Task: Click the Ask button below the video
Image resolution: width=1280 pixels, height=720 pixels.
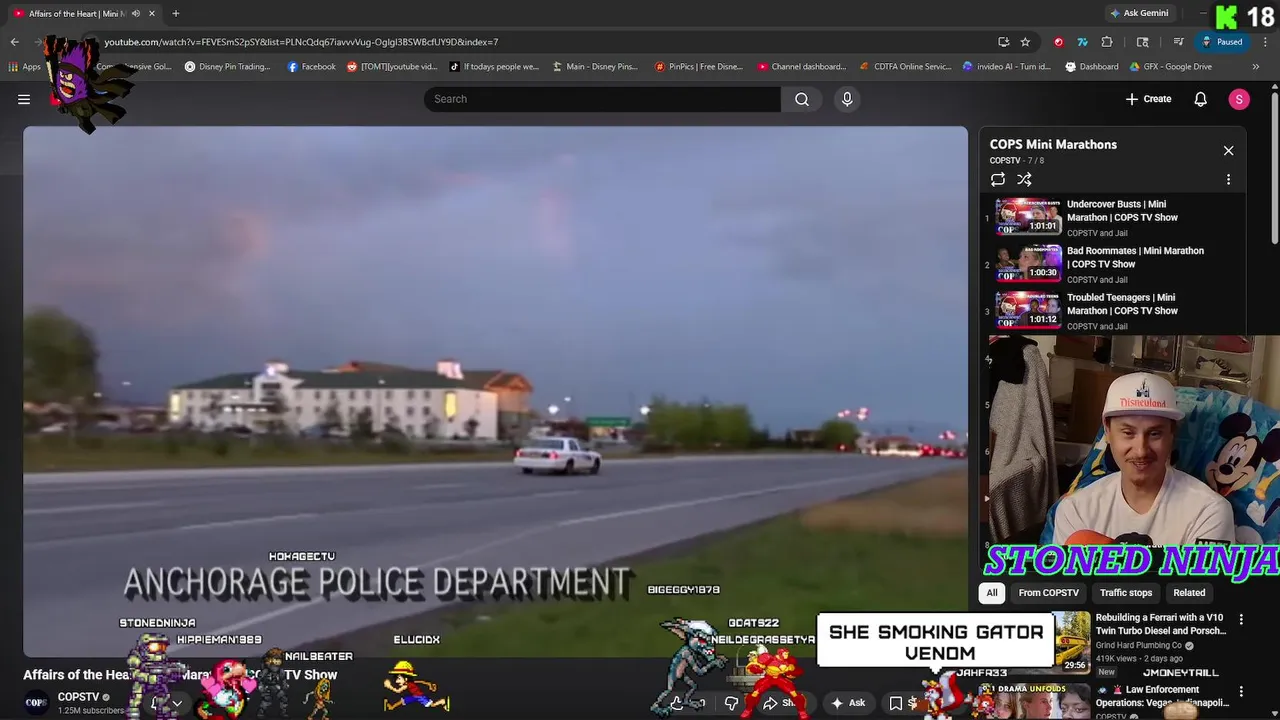Action: tap(848, 703)
